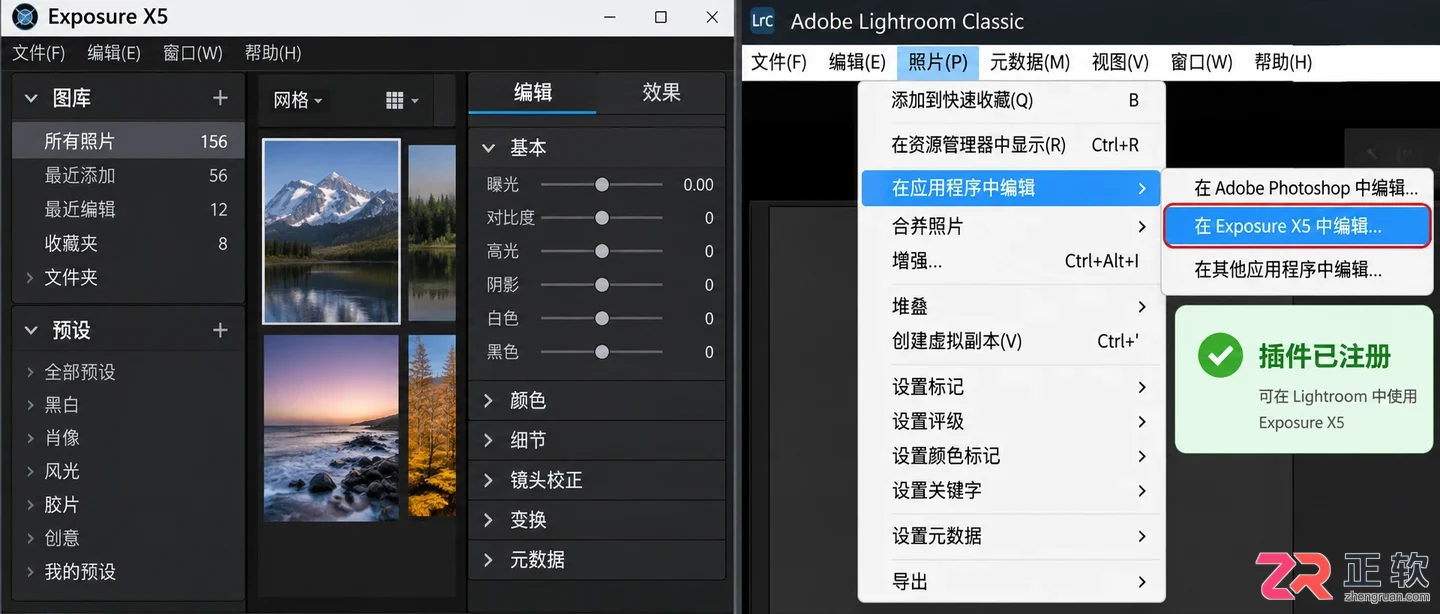The width and height of the screenshot is (1440, 614).
Task: Expand the 我的预设 category
Action: [30, 572]
